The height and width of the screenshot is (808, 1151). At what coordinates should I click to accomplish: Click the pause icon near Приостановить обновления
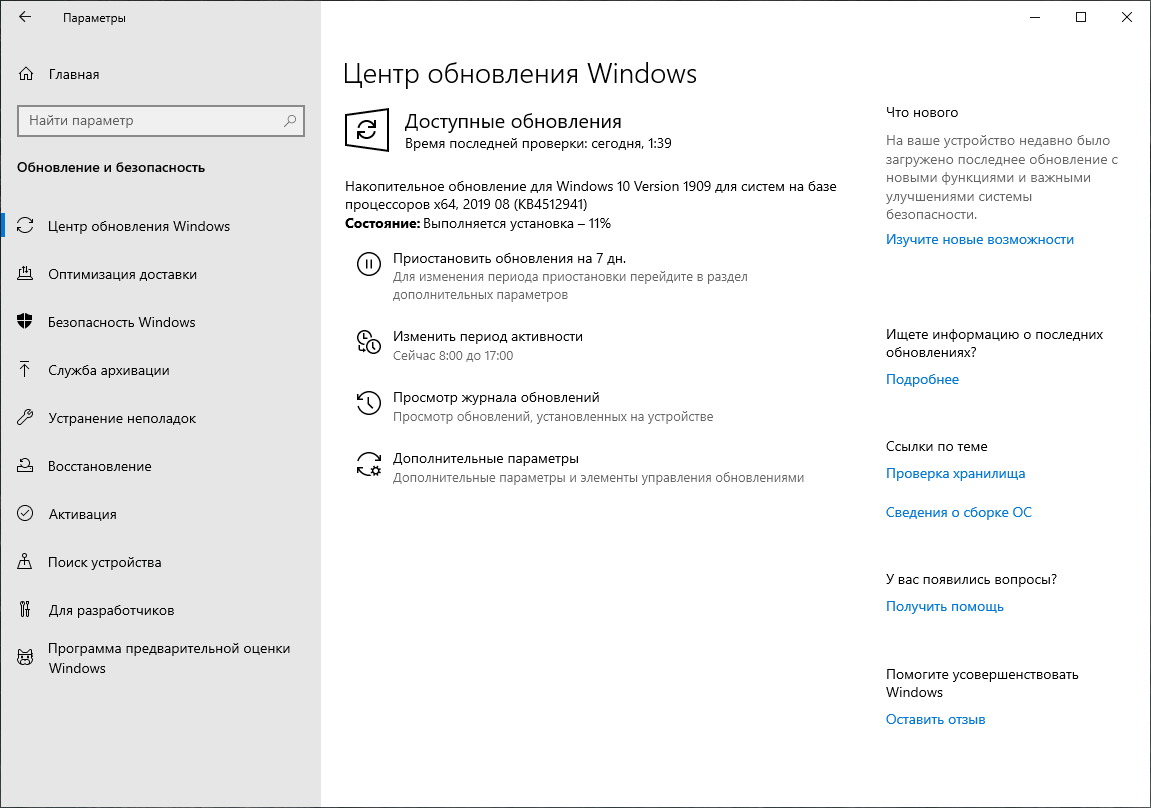pyautogui.click(x=369, y=266)
